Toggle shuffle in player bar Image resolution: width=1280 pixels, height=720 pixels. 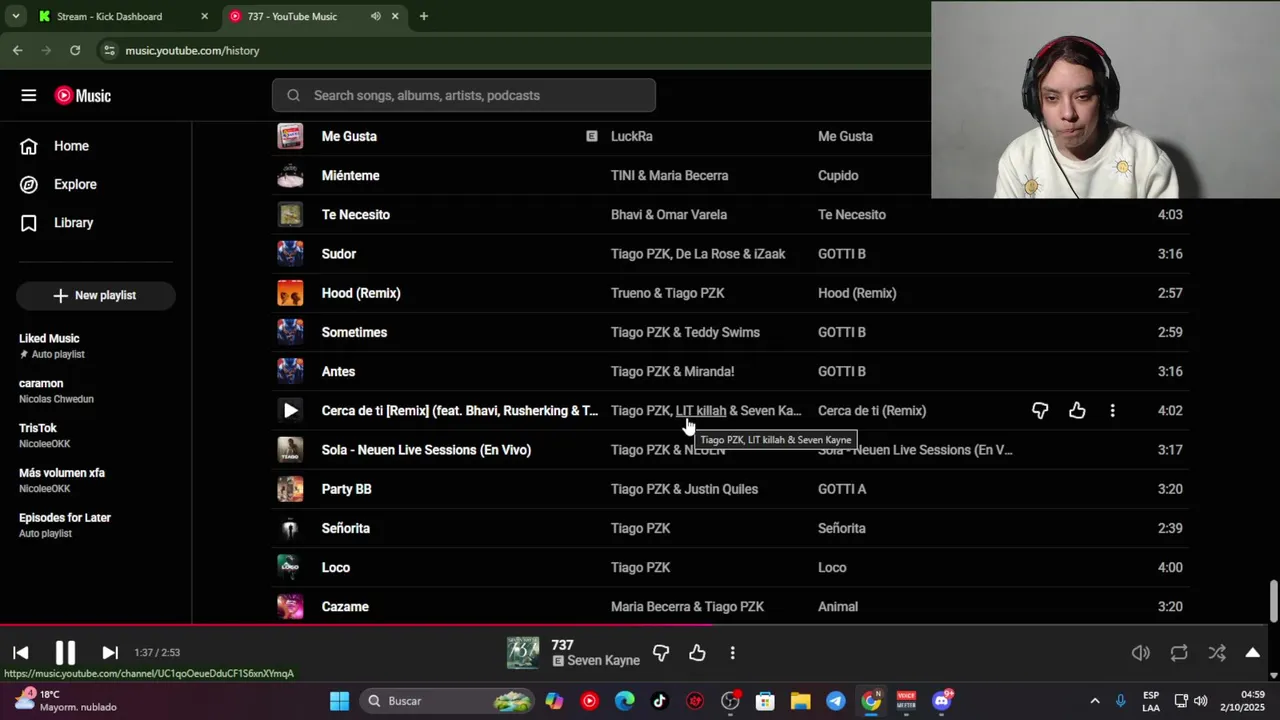point(1216,652)
